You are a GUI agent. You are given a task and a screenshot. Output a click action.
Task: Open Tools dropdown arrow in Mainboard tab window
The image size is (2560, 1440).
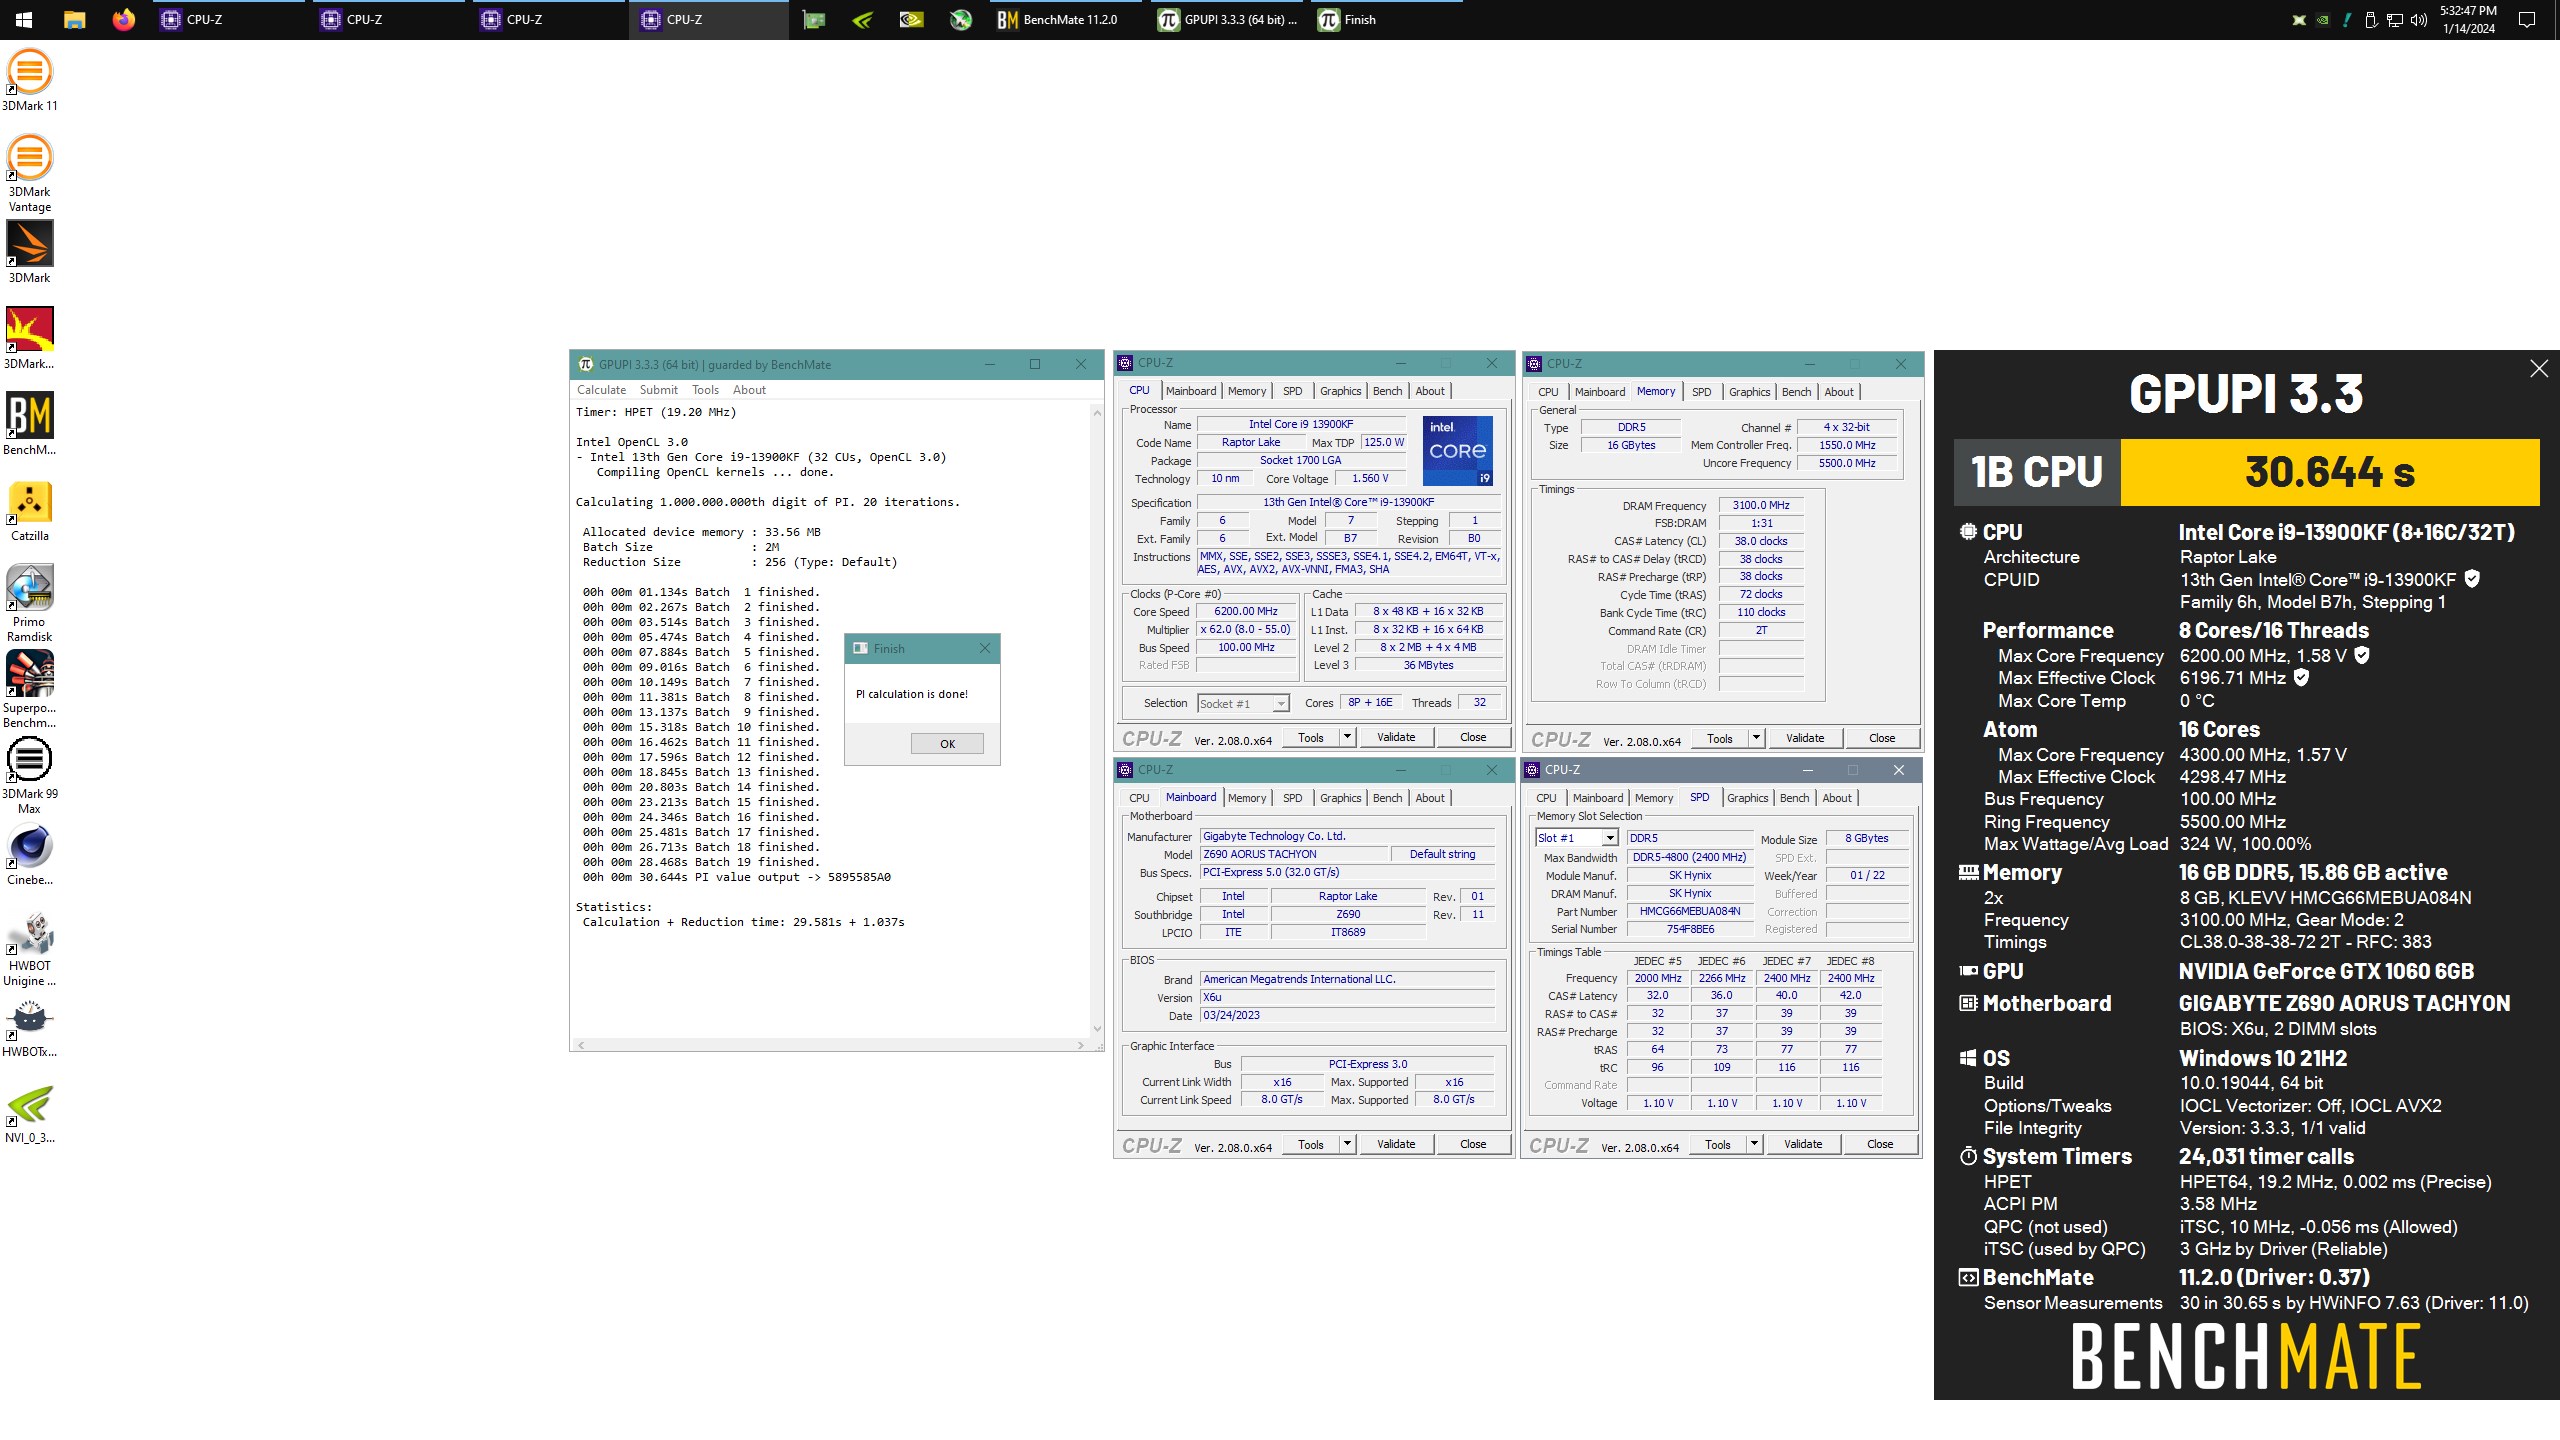pyautogui.click(x=1347, y=1144)
